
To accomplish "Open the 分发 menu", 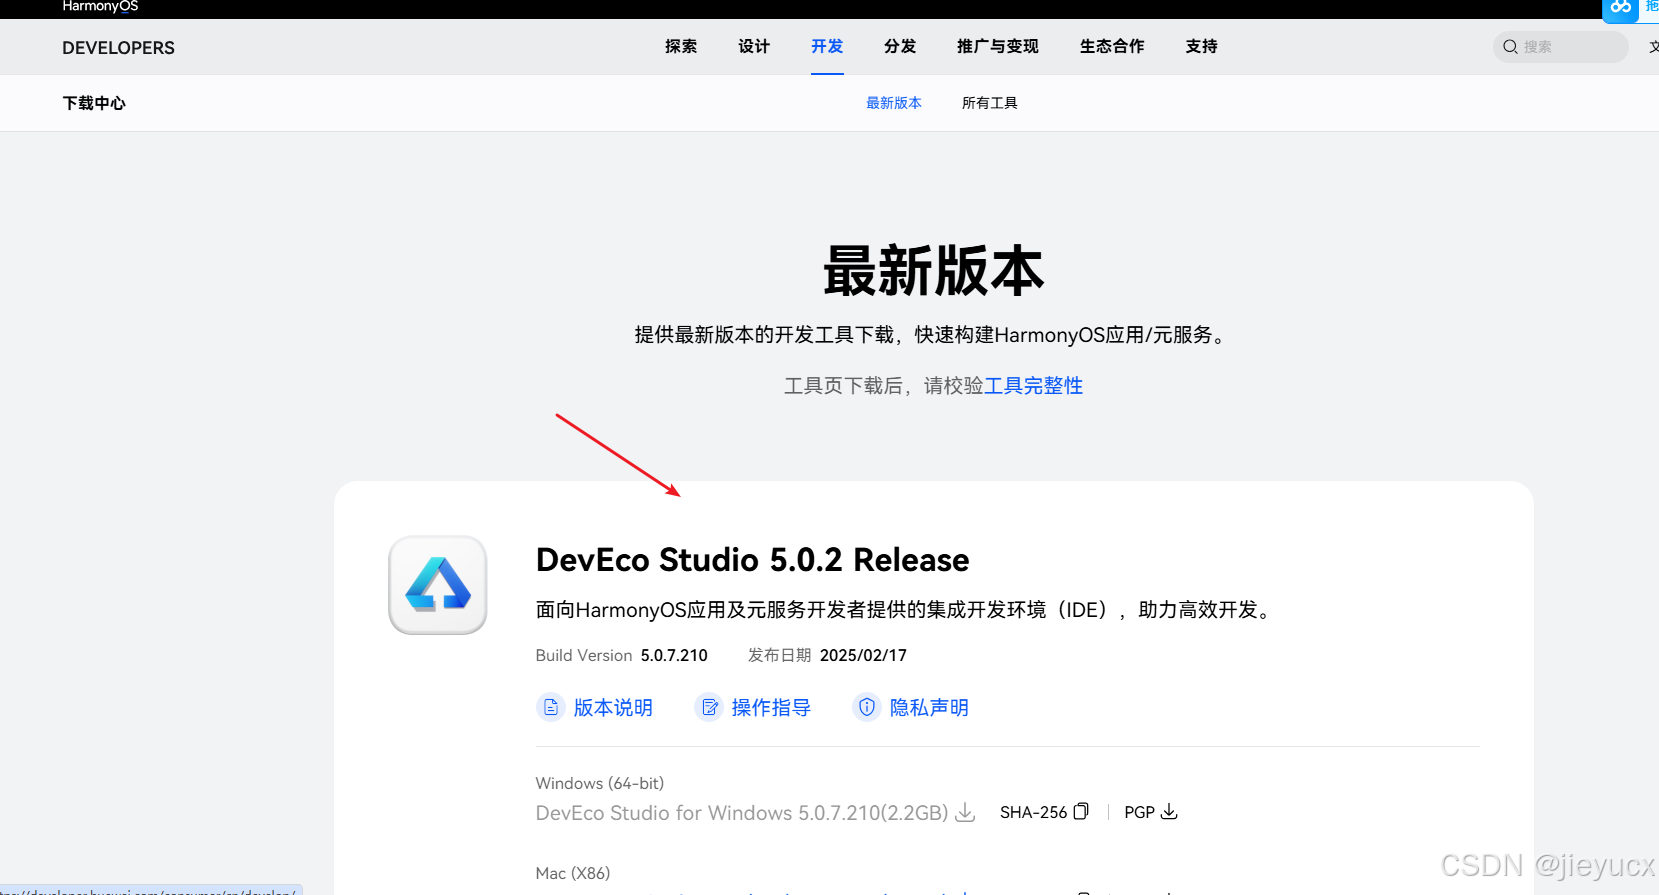I will pos(900,46).
